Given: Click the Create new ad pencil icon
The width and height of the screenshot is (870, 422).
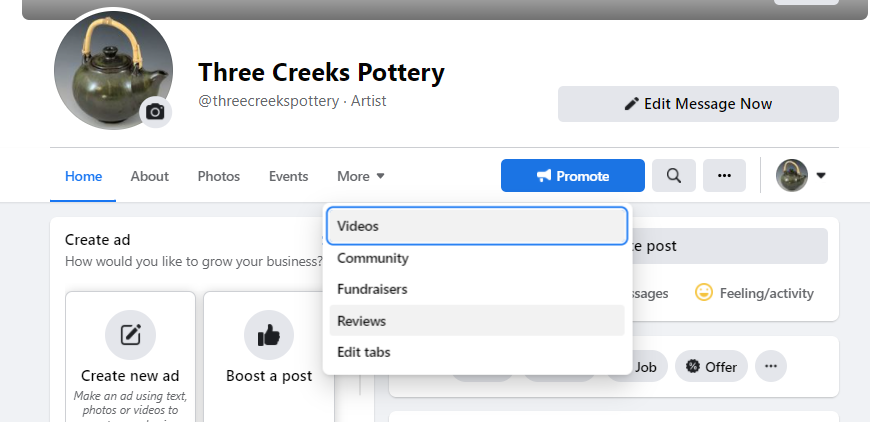Looking at the screenshot, I should click(130, 334).
